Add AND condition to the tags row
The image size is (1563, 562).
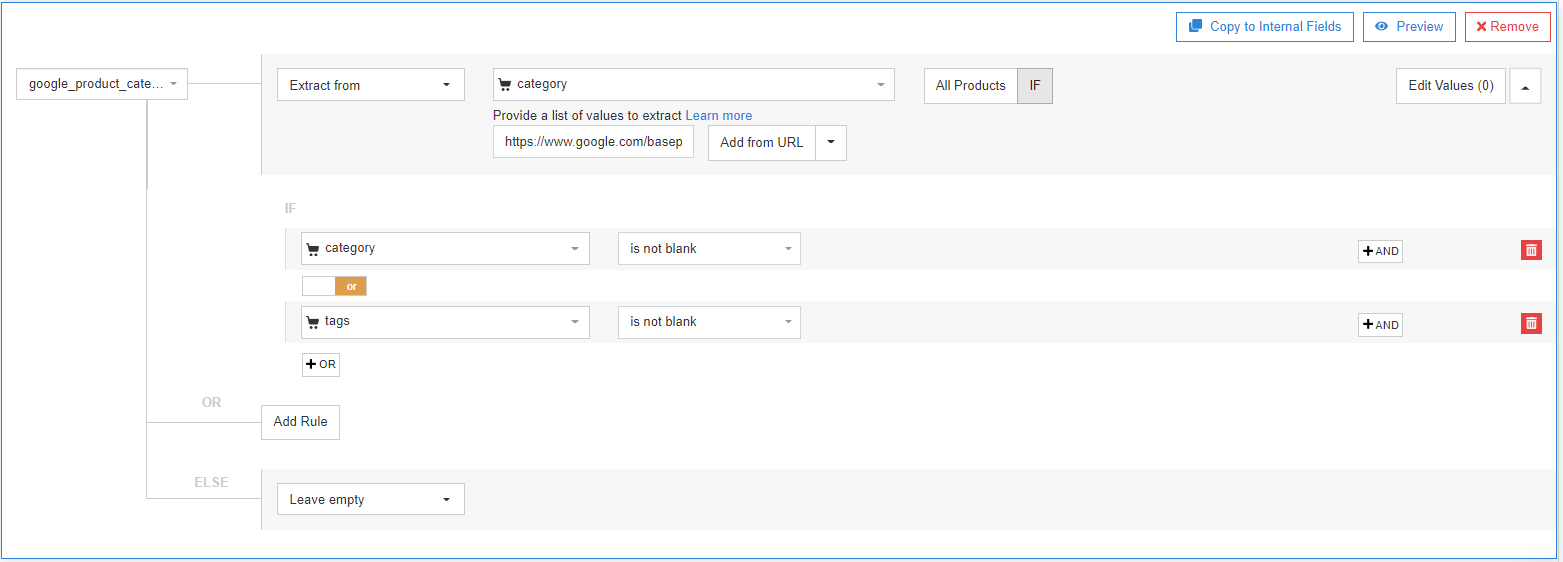click(1380, 324)
